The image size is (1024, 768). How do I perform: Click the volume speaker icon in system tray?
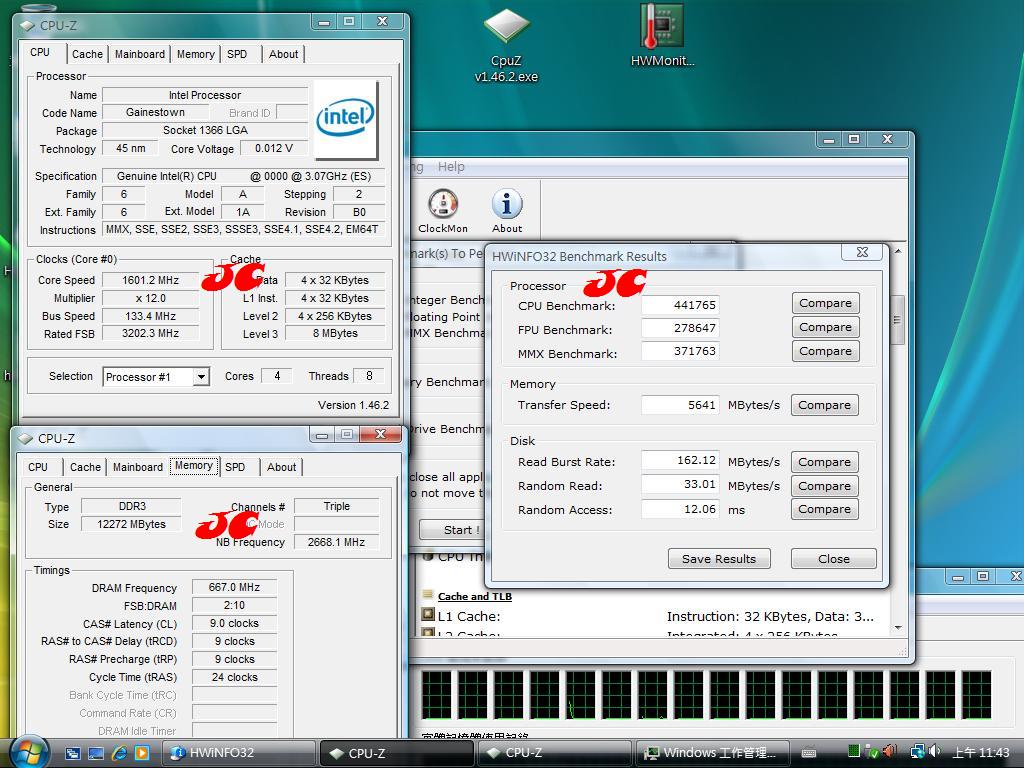[935, 752]
